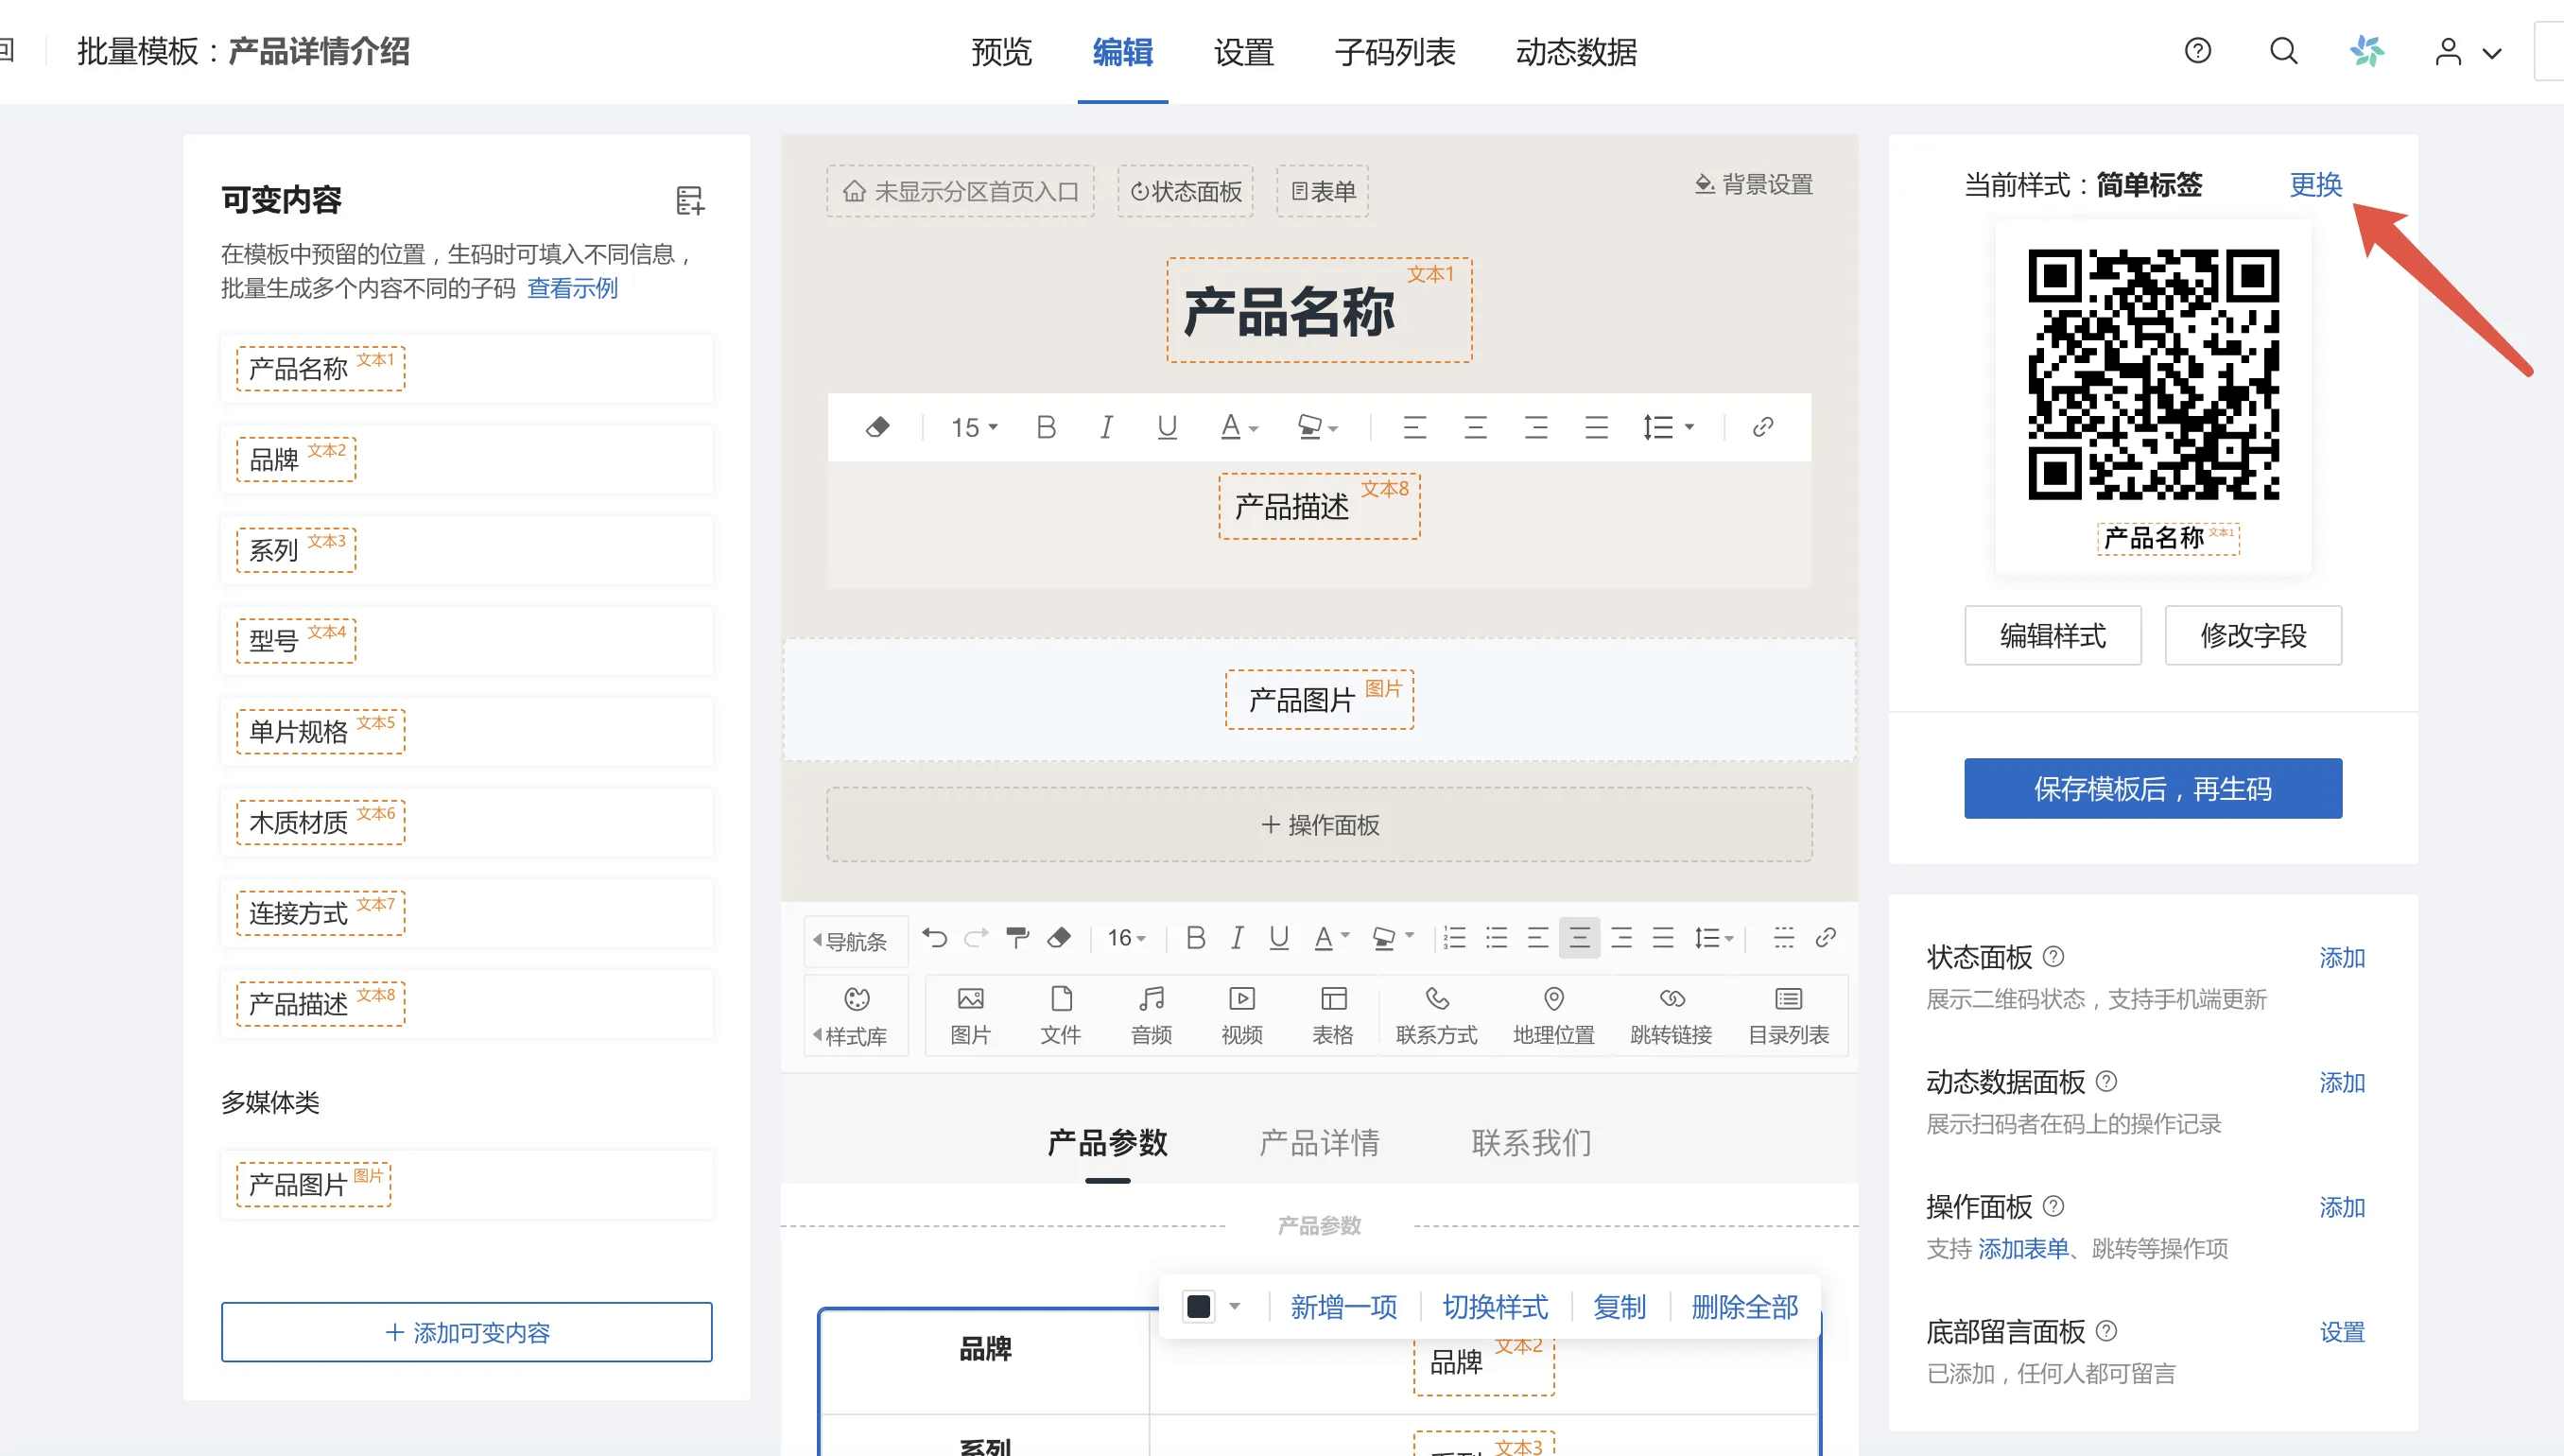Open dropdown arrow beside dark table color swatch
The height and width of the screenshot is (1456, 2564).
(1234, 1306)
